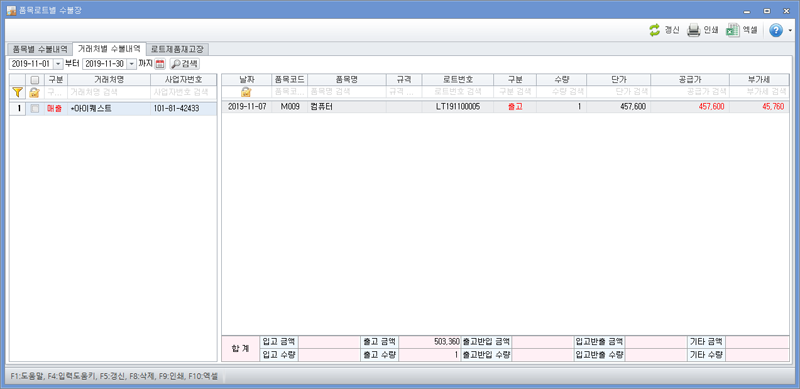Click the 사업자번호 검색 filter field
800x389 pixels.
point(184,92)
